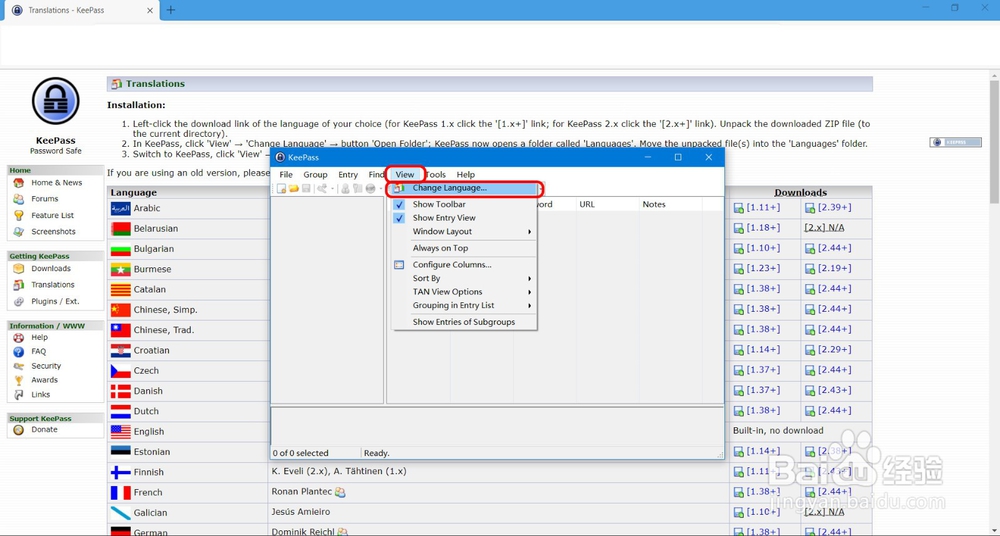Download the Dutch [1.38+] translation
The width and height of the screenshot is (1000, 536).
tap(763, 411)
